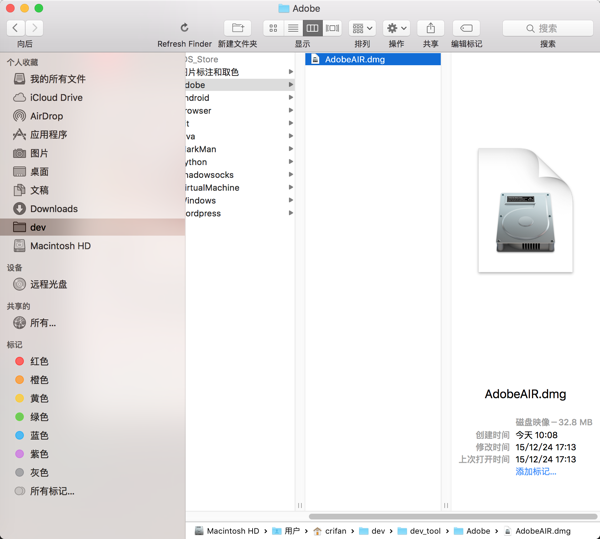Open the arrange (排列) dropdown
This screenshot has height=539, width=600.
pos(362,28)
